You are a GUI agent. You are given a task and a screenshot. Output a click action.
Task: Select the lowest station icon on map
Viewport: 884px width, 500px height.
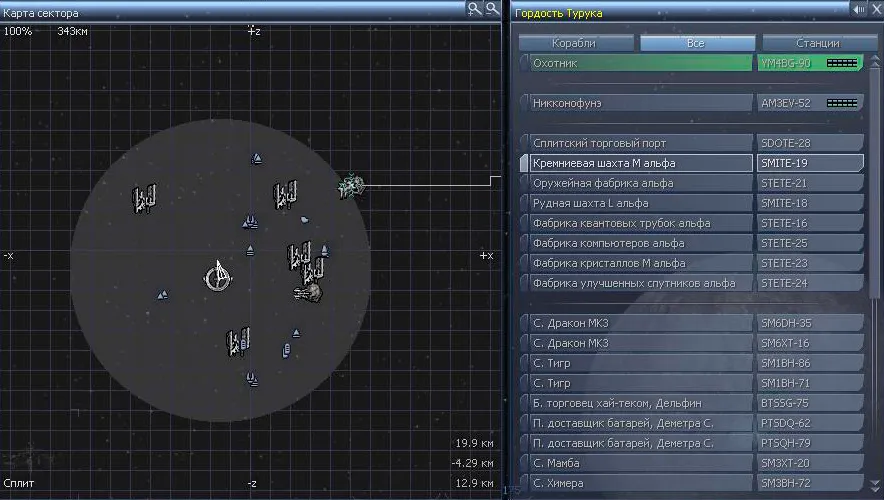pyautogui.click(x=237, y=342)
